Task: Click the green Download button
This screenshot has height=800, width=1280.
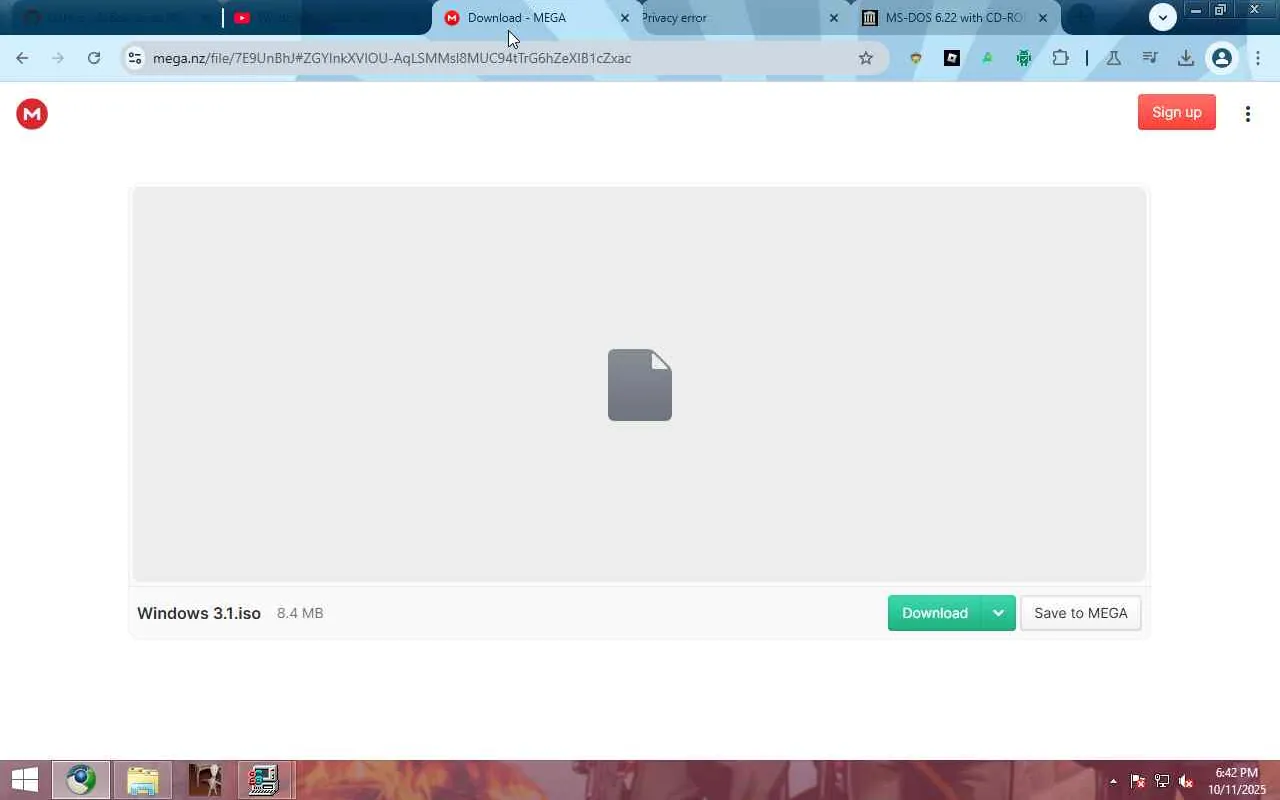Action: (x=935, y=613)
